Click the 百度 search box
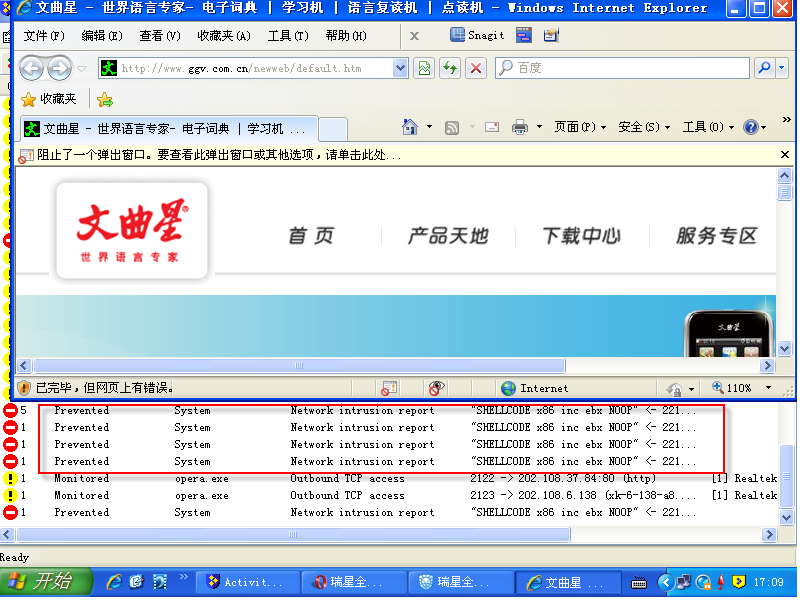The height and width of the screenshot is (600, 800). (622, 68)
